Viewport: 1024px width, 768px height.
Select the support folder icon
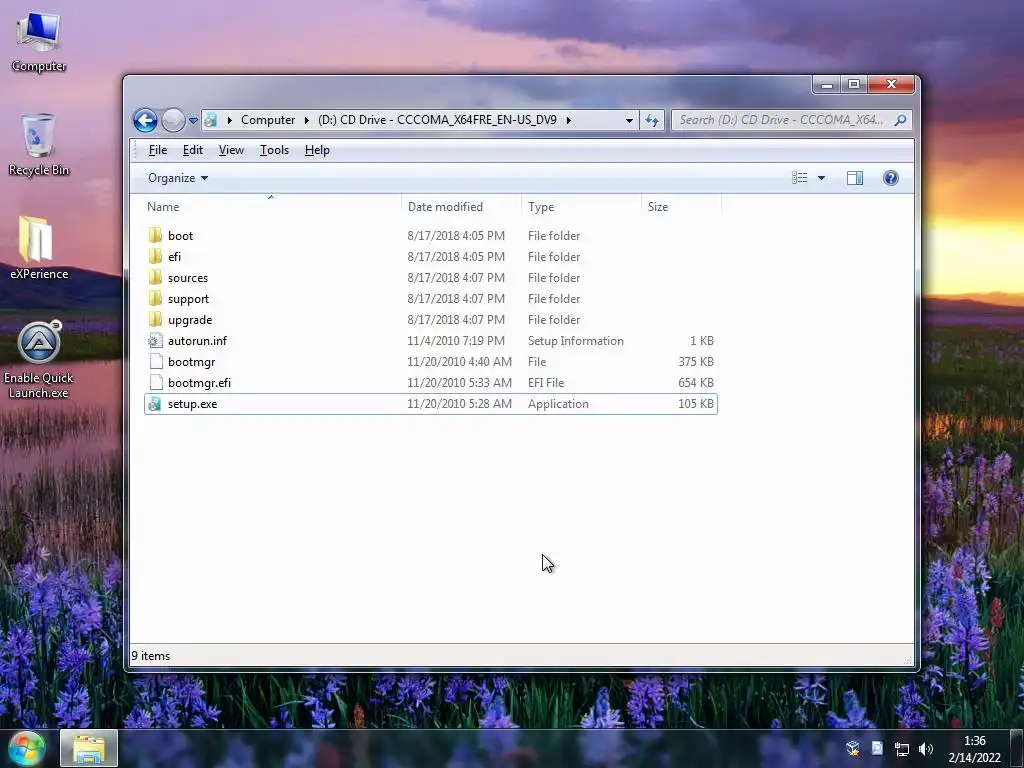pos(155,298)
